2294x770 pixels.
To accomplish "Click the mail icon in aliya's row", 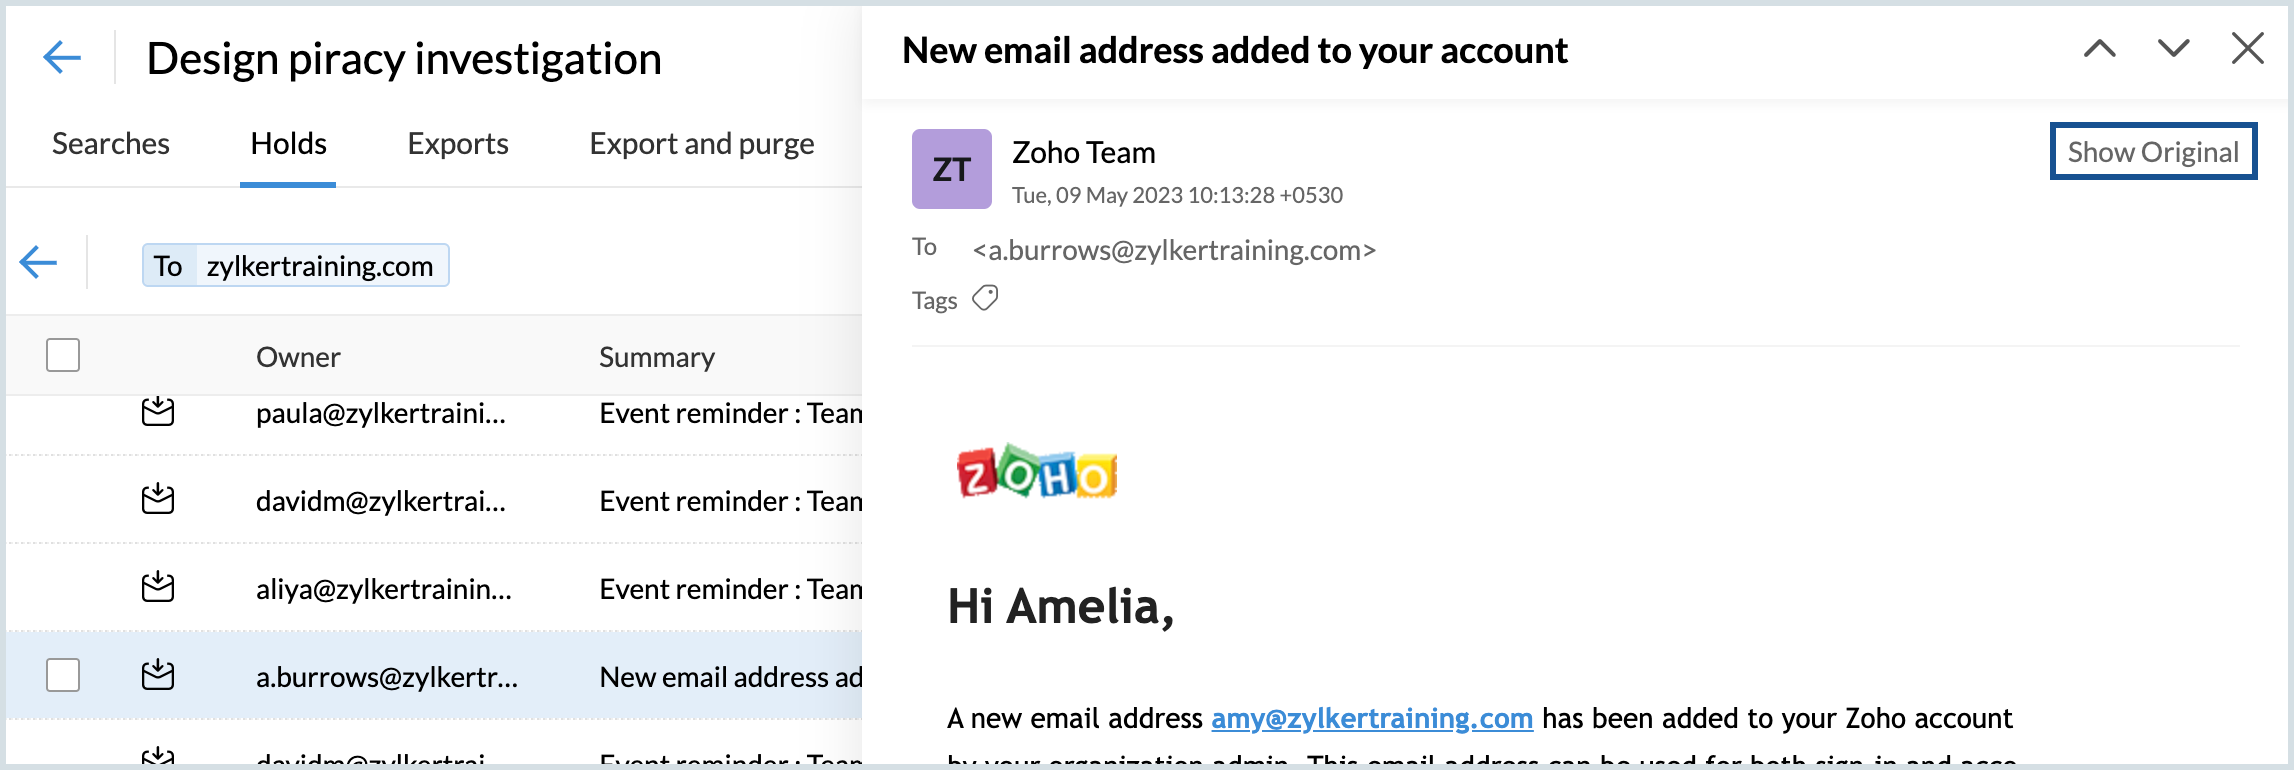I will [158, 587].
